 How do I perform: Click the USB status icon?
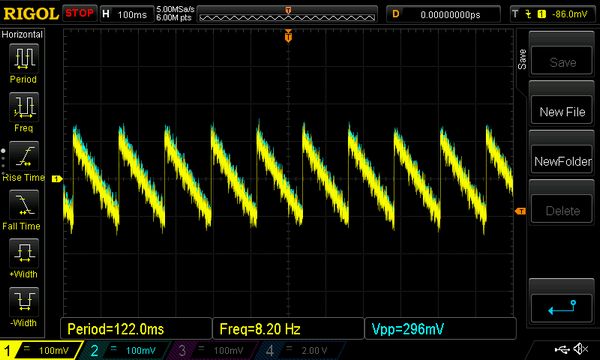[562, 349]
